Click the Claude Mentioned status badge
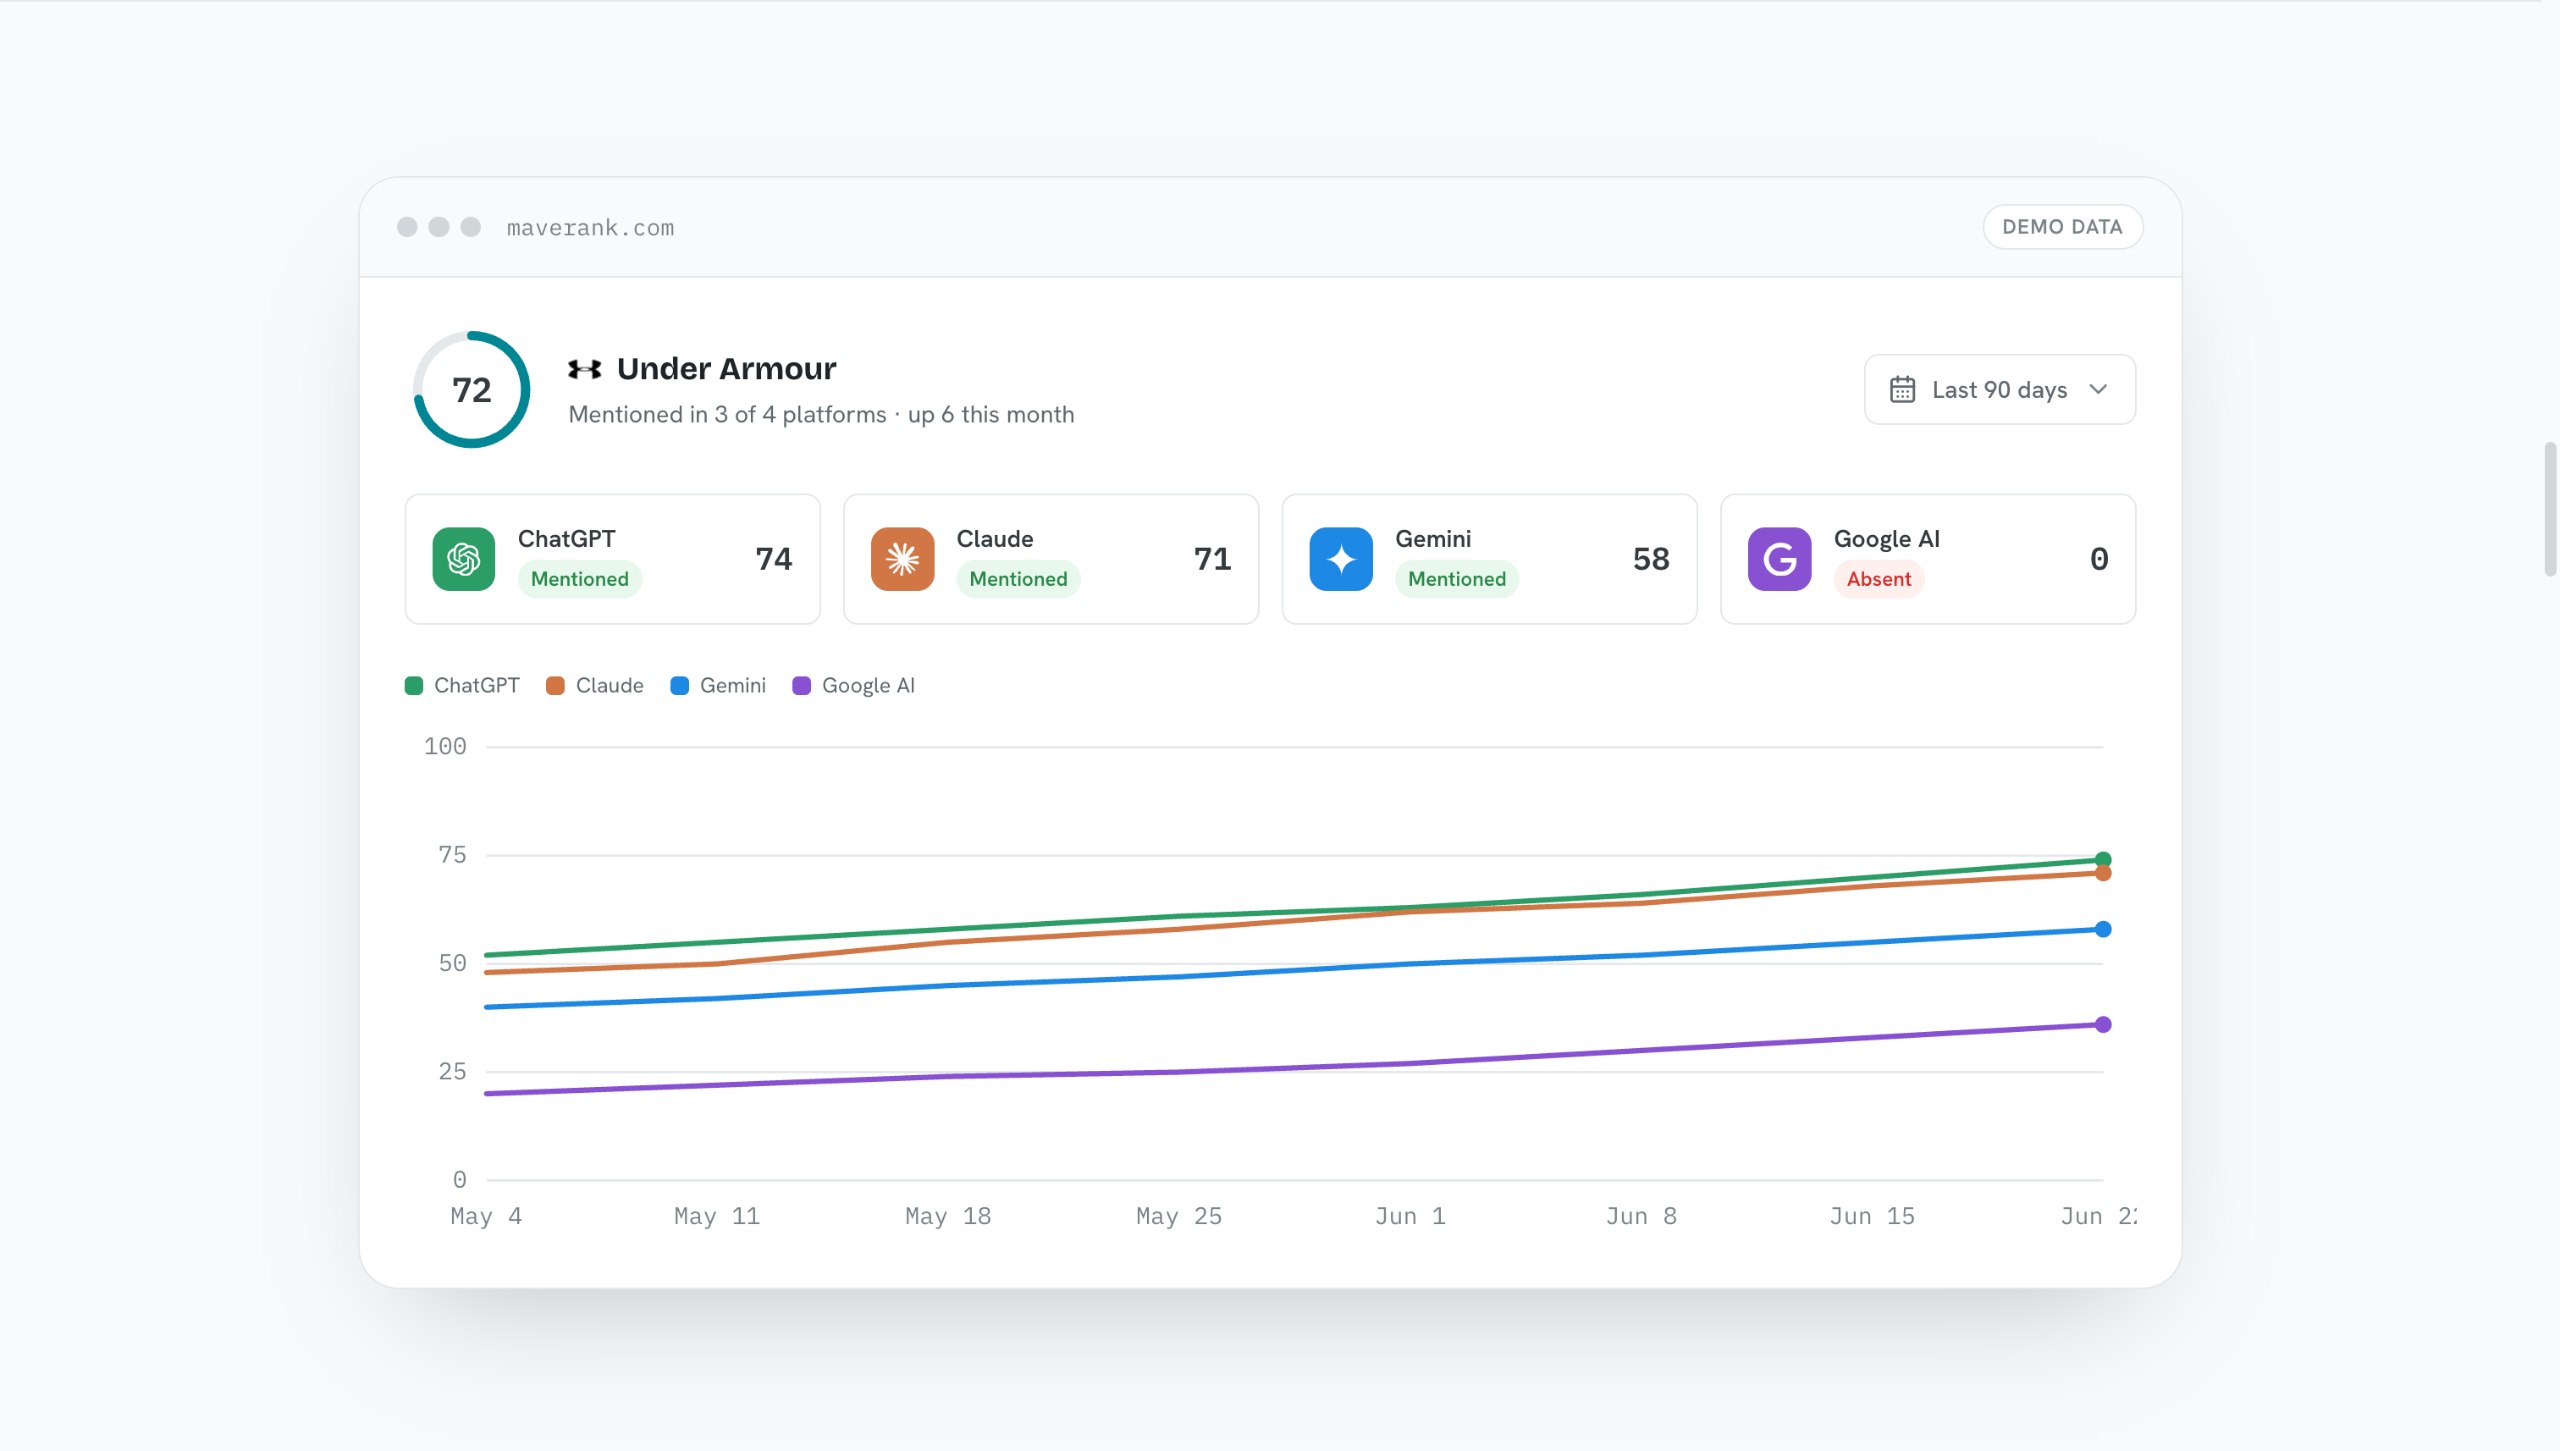This screenshot has width=2560, height=1451. click(x=1018, y=579)
